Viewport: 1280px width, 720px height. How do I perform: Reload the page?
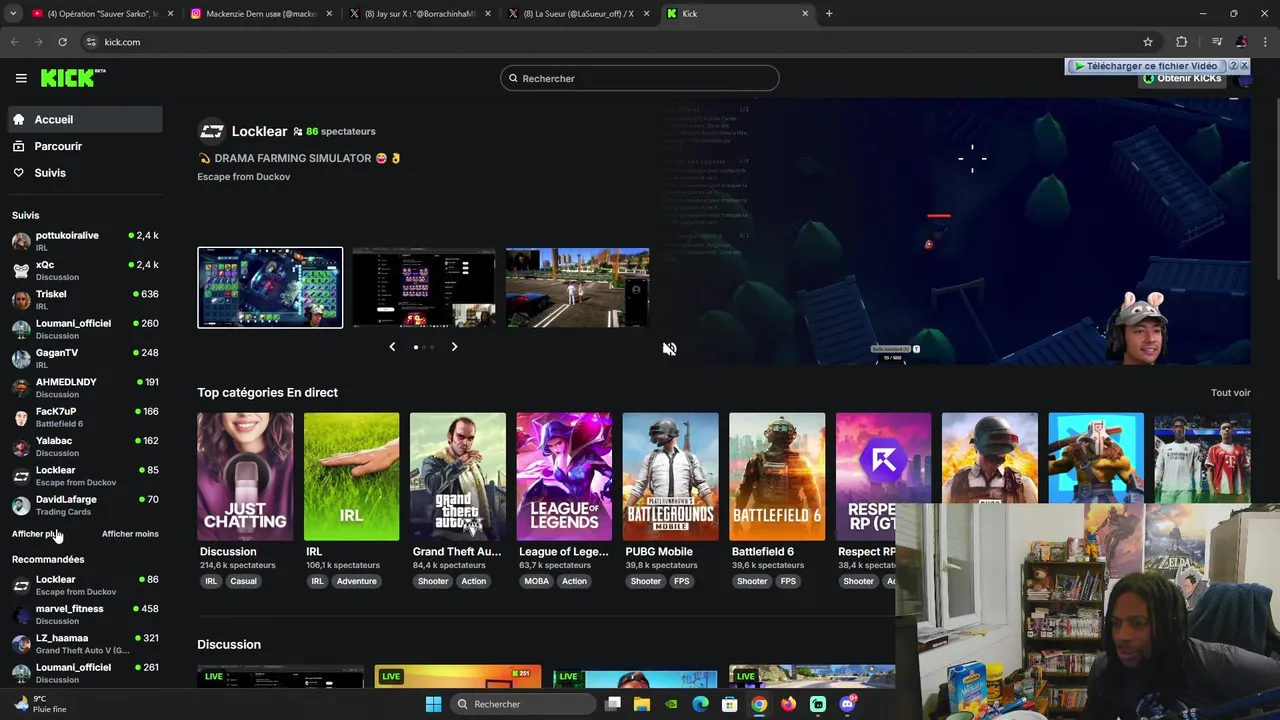point(62,42)
